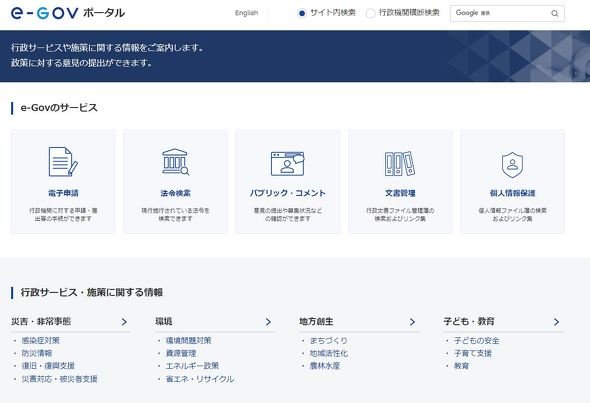Click the 個人情報保護 shield icon
Viewport: 590px width, 403px height.
pos(512,165)
